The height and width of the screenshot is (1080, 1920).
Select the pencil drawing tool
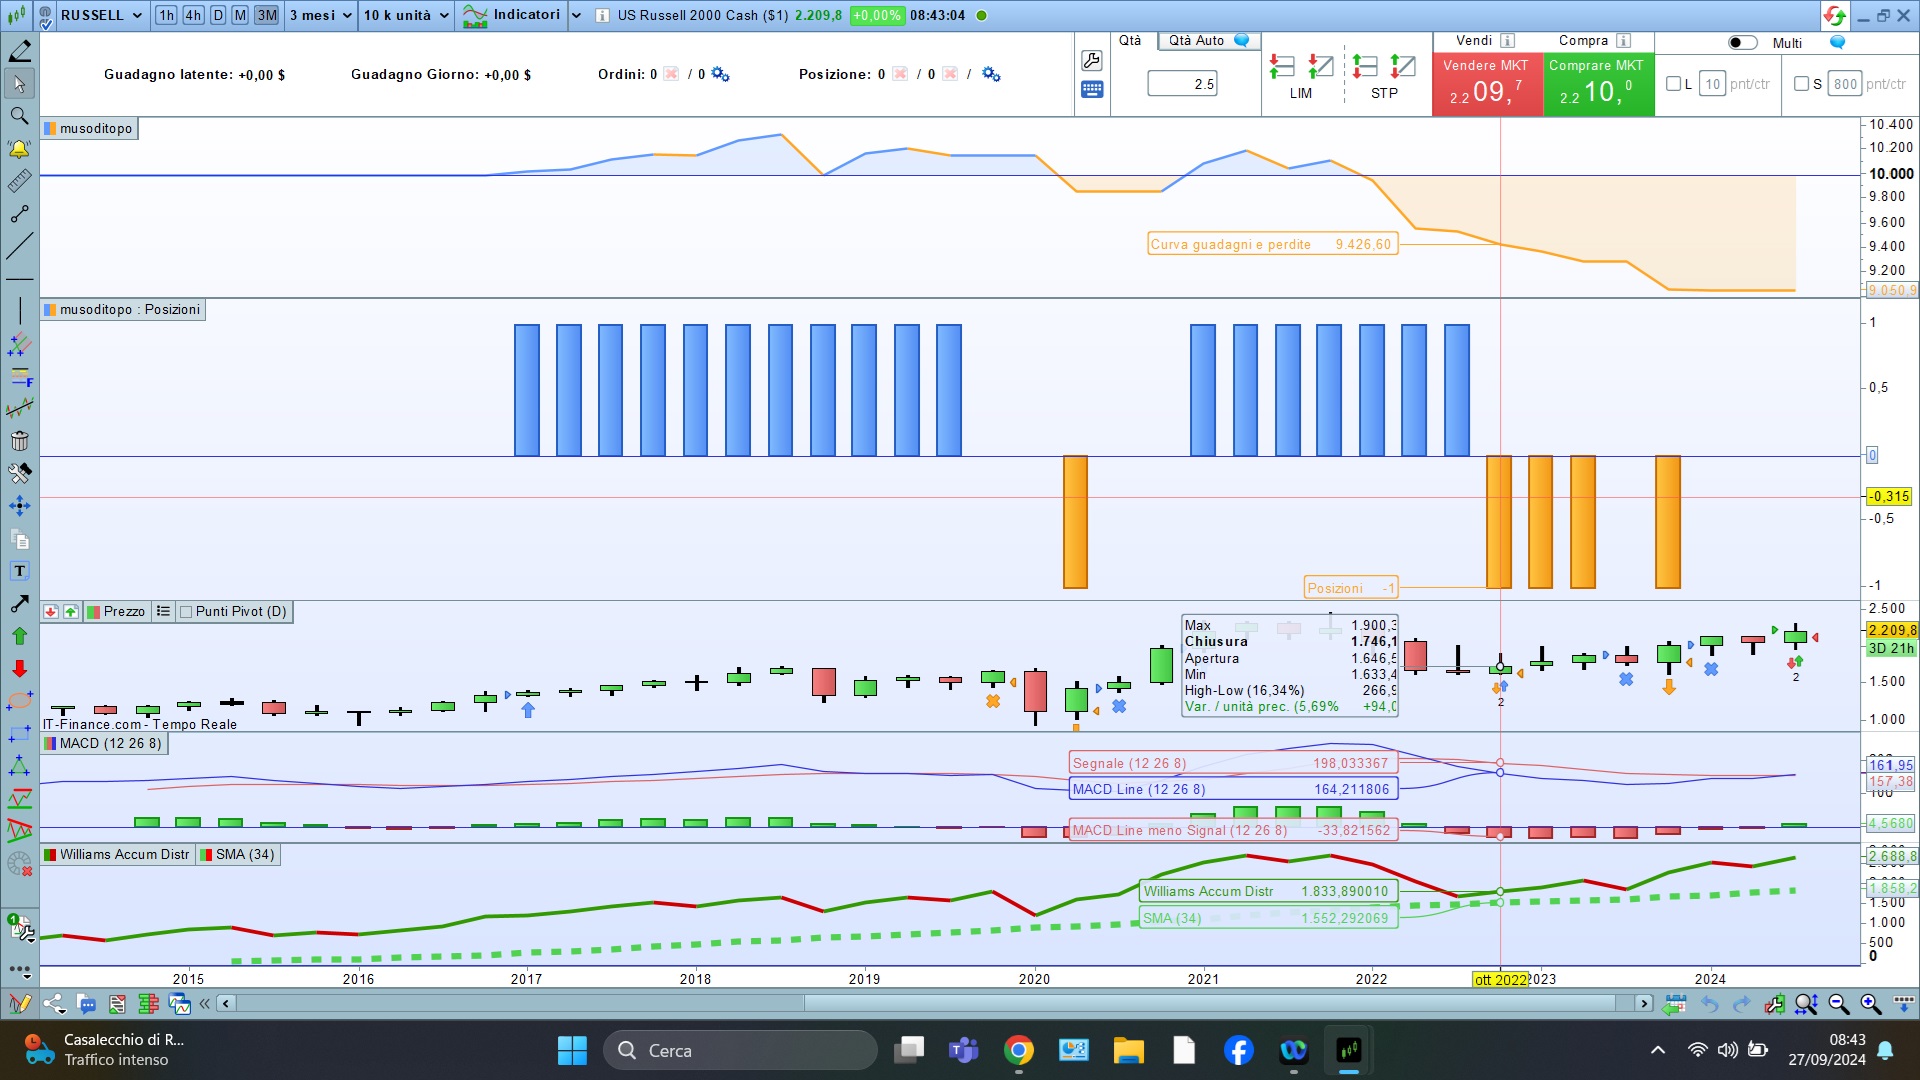19,51
